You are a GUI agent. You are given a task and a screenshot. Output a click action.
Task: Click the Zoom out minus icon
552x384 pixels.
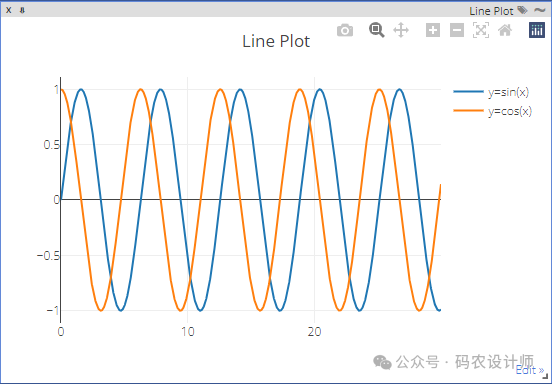457,30
